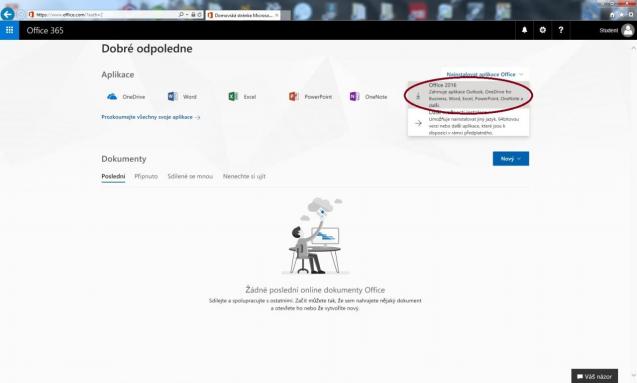Click the page vertical scrollbar up arrow

(633, 48)
